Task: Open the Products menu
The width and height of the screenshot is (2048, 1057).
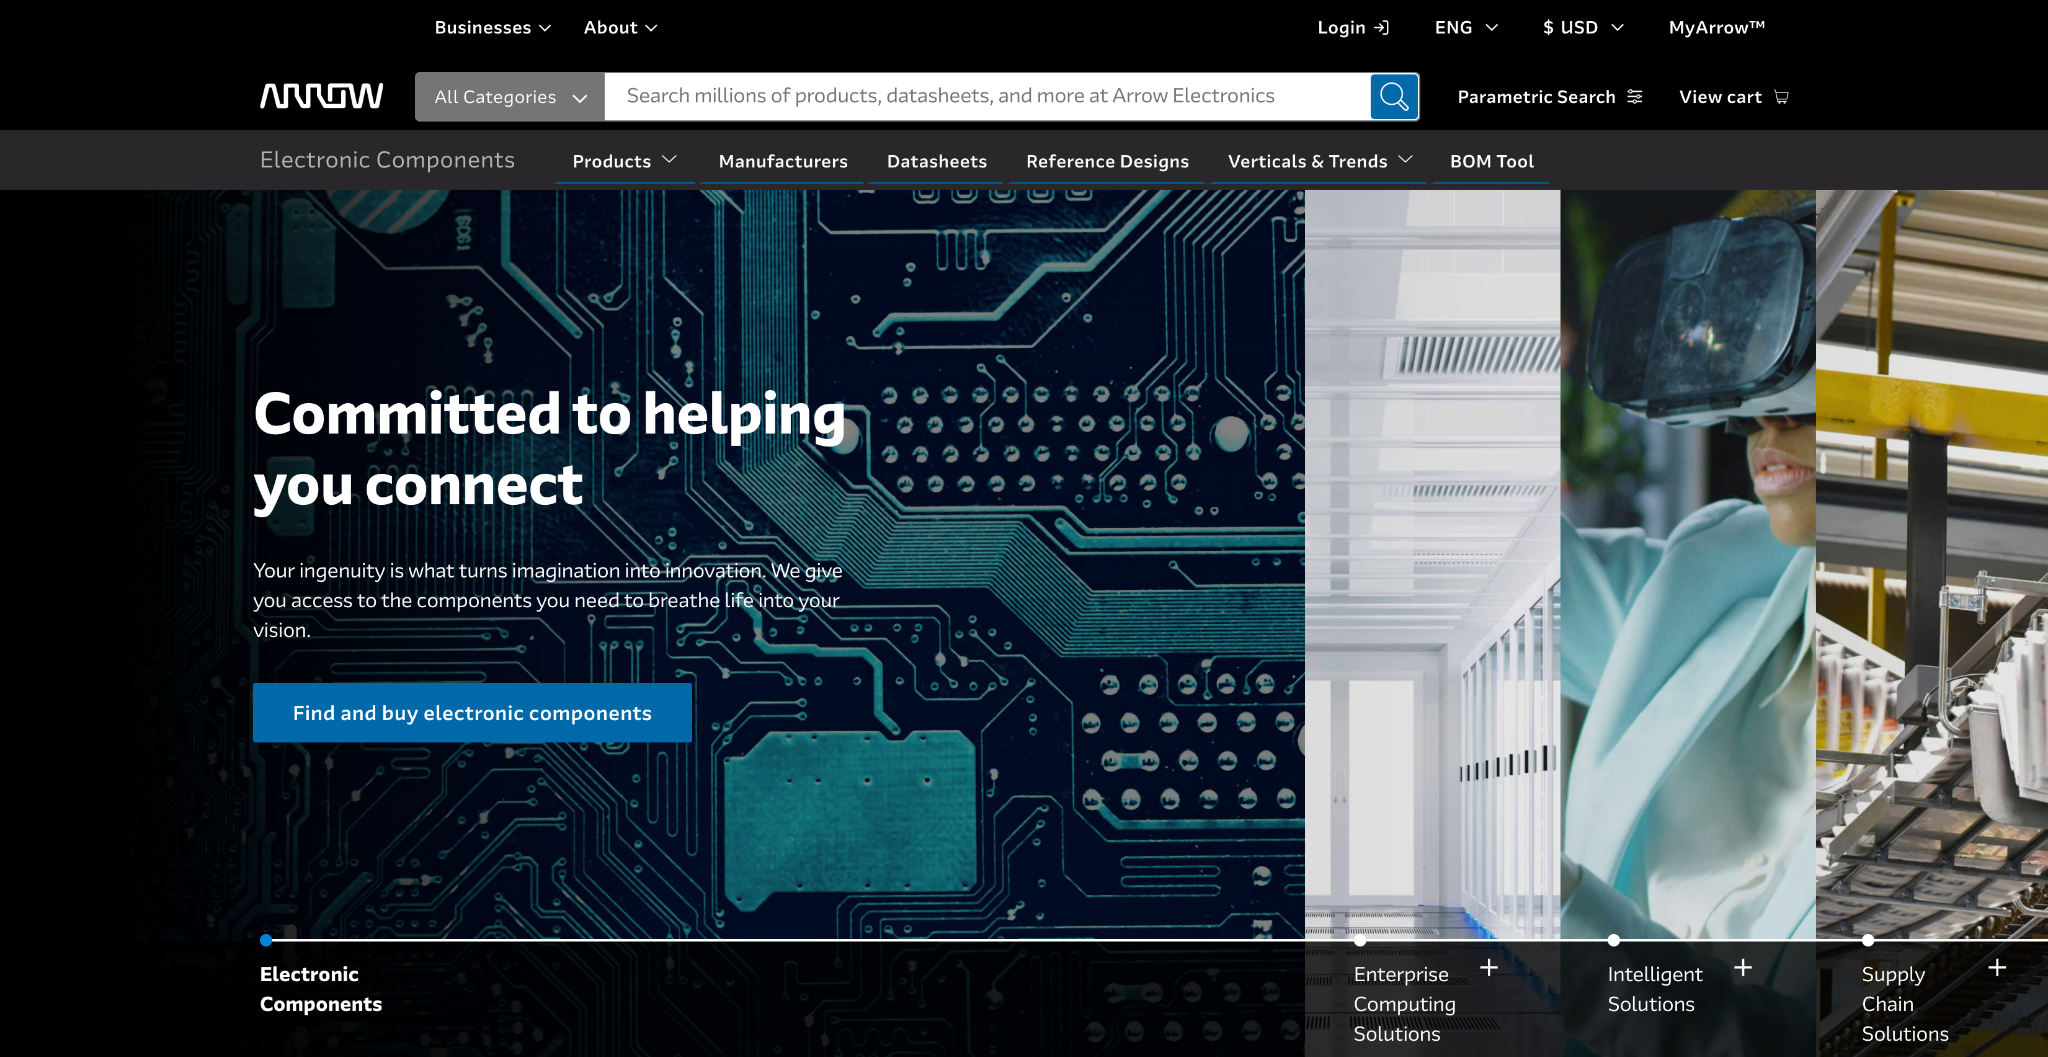Action: coord(624,161)
